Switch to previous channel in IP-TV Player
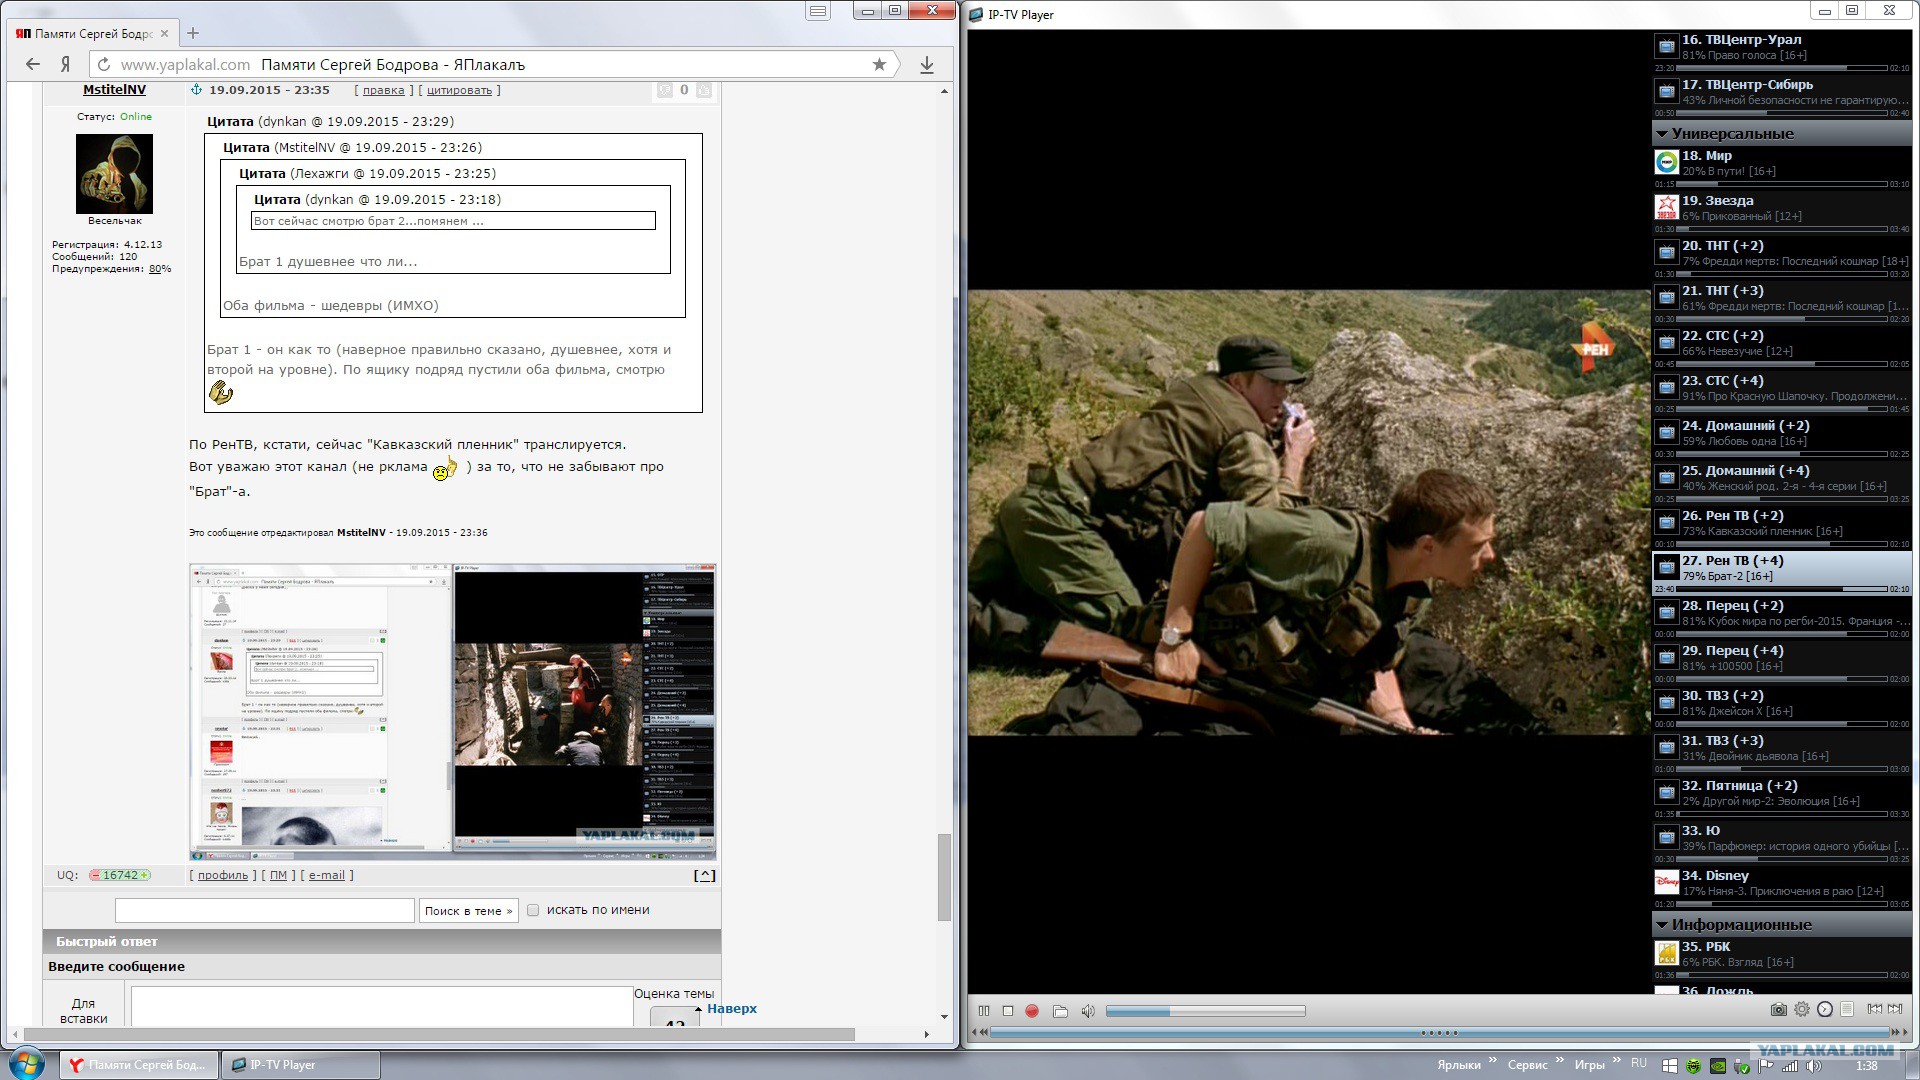 1875,1009
